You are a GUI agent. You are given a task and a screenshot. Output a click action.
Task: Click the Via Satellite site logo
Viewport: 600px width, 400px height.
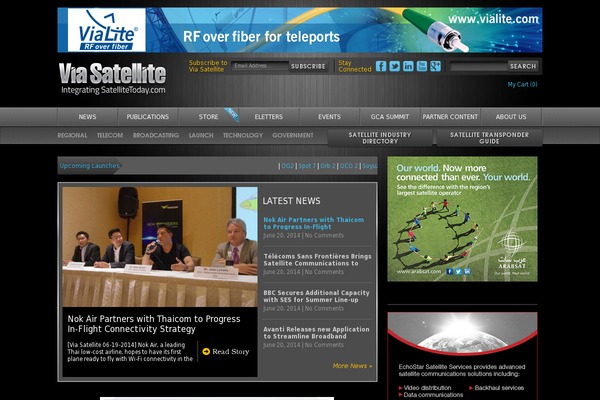pos(112,79)
